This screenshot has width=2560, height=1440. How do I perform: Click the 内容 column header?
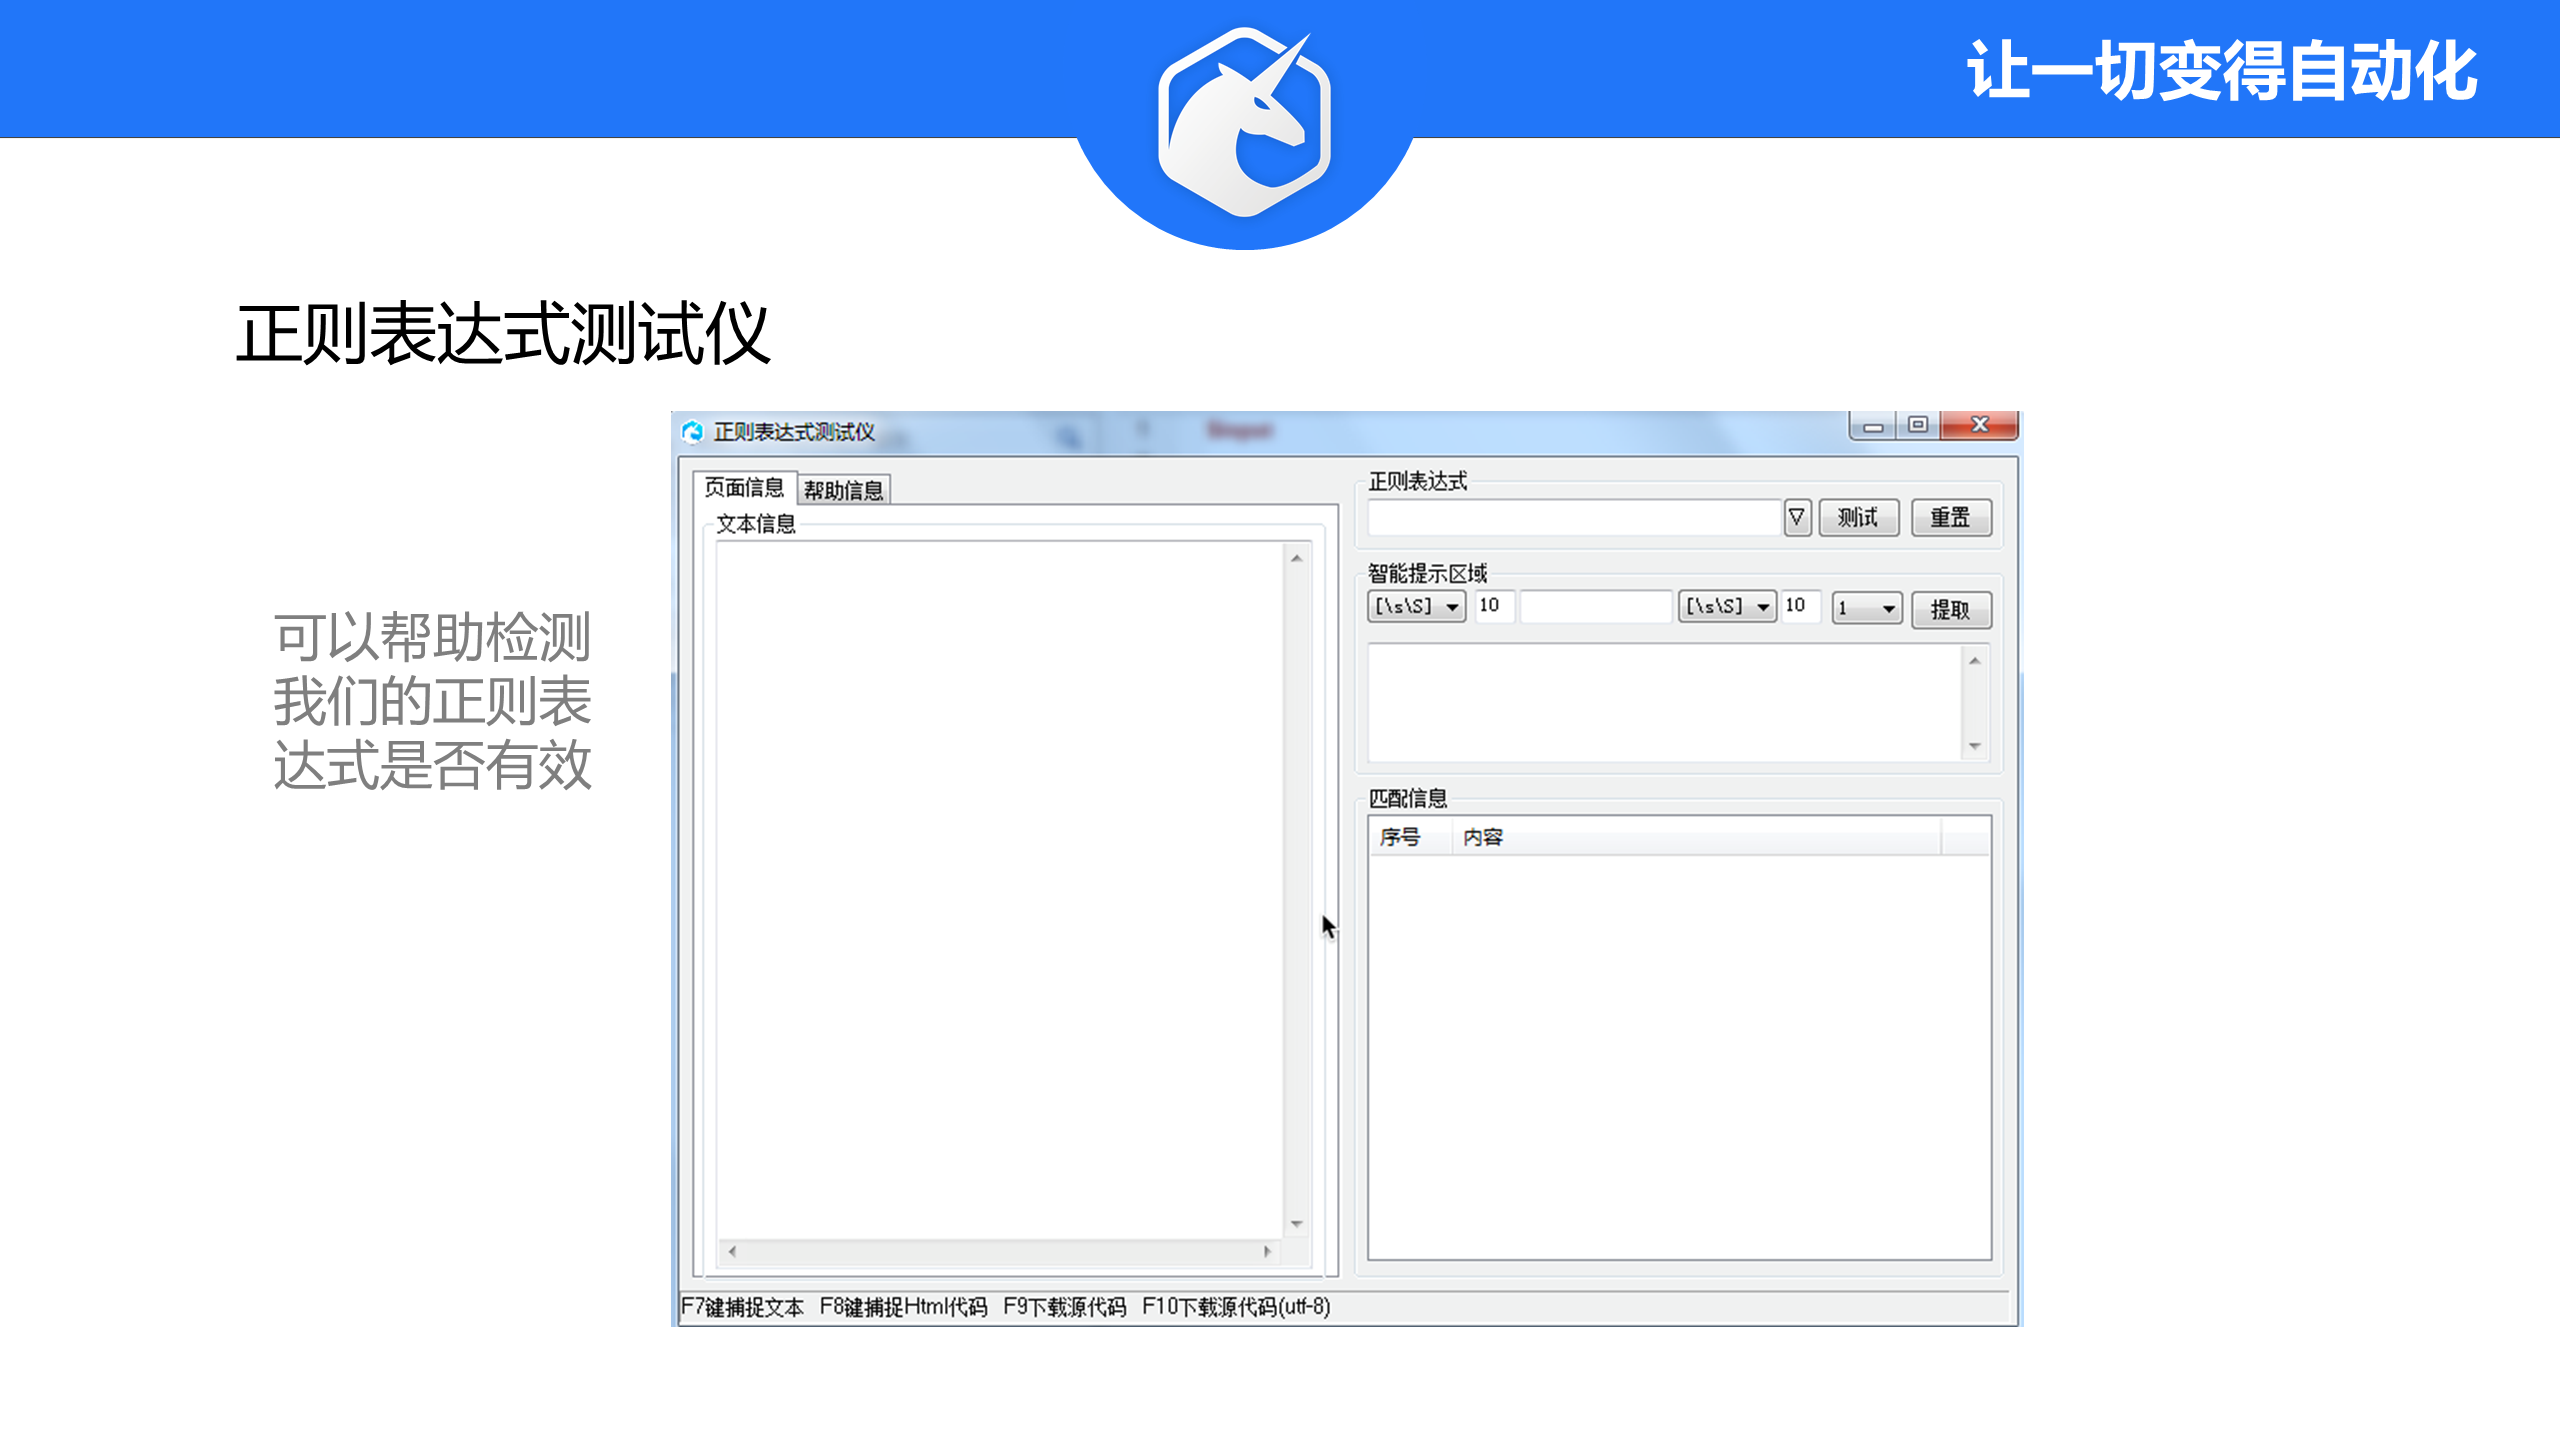(x=1483, y=837)
